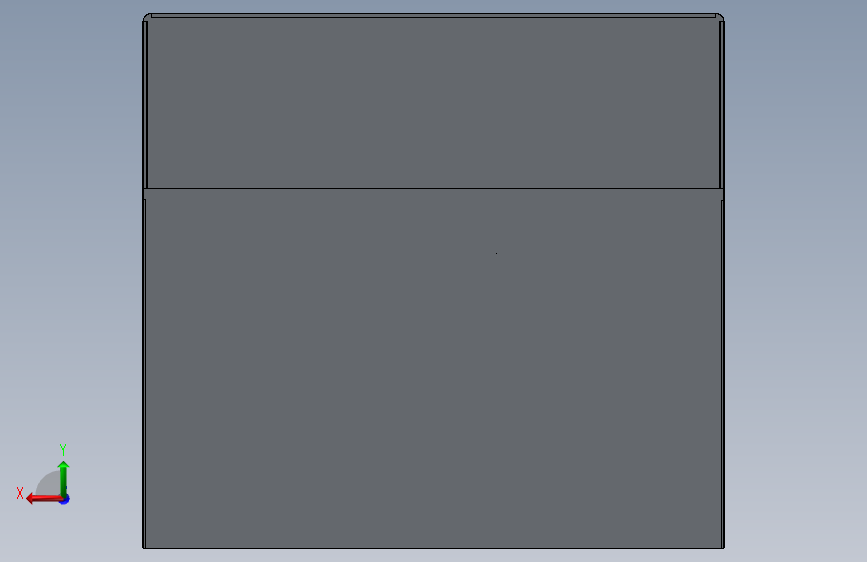Select the upper face of the model
This screenshot has width=867, height=562.
[434, 102]
